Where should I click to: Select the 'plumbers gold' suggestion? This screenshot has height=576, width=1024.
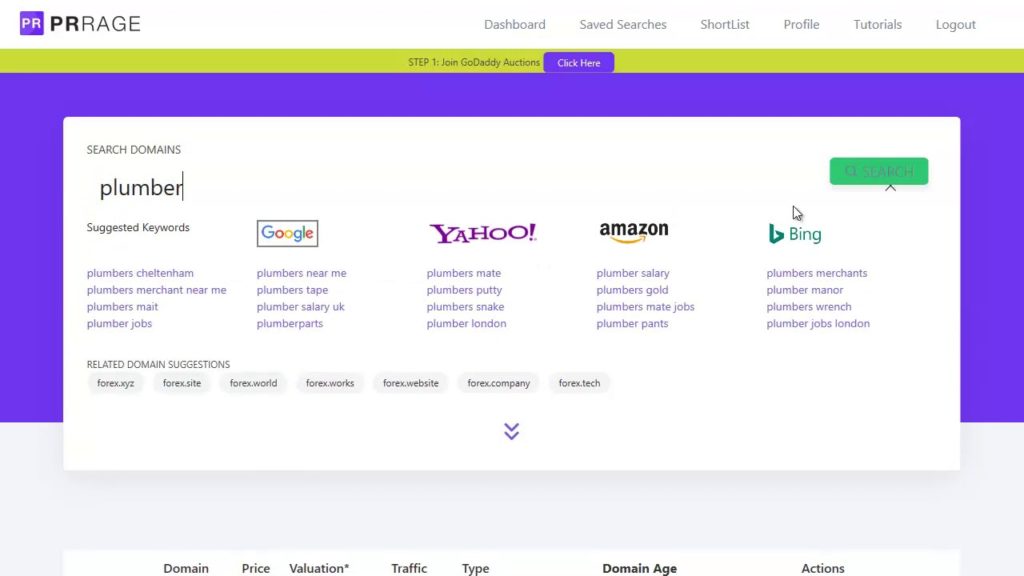pyautogui.click(x=632, y=290)
